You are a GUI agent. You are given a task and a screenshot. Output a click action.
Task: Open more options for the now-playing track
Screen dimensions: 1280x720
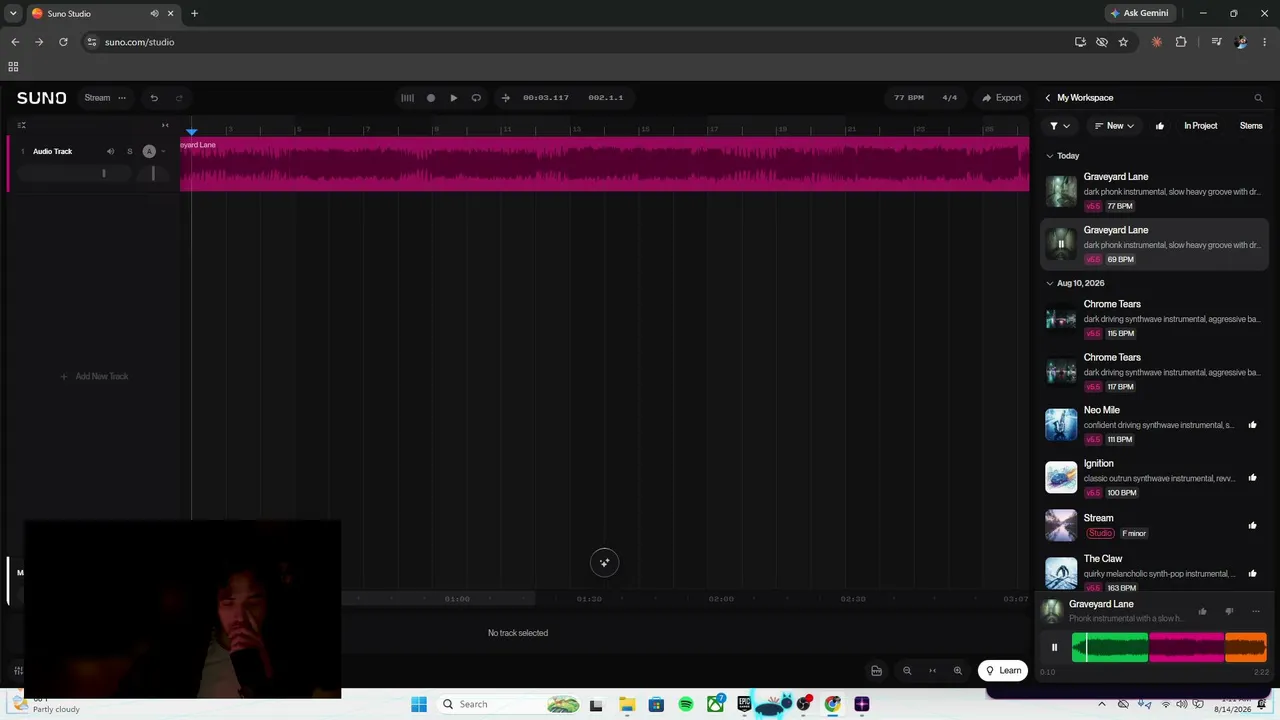[x=1256, y=611]
